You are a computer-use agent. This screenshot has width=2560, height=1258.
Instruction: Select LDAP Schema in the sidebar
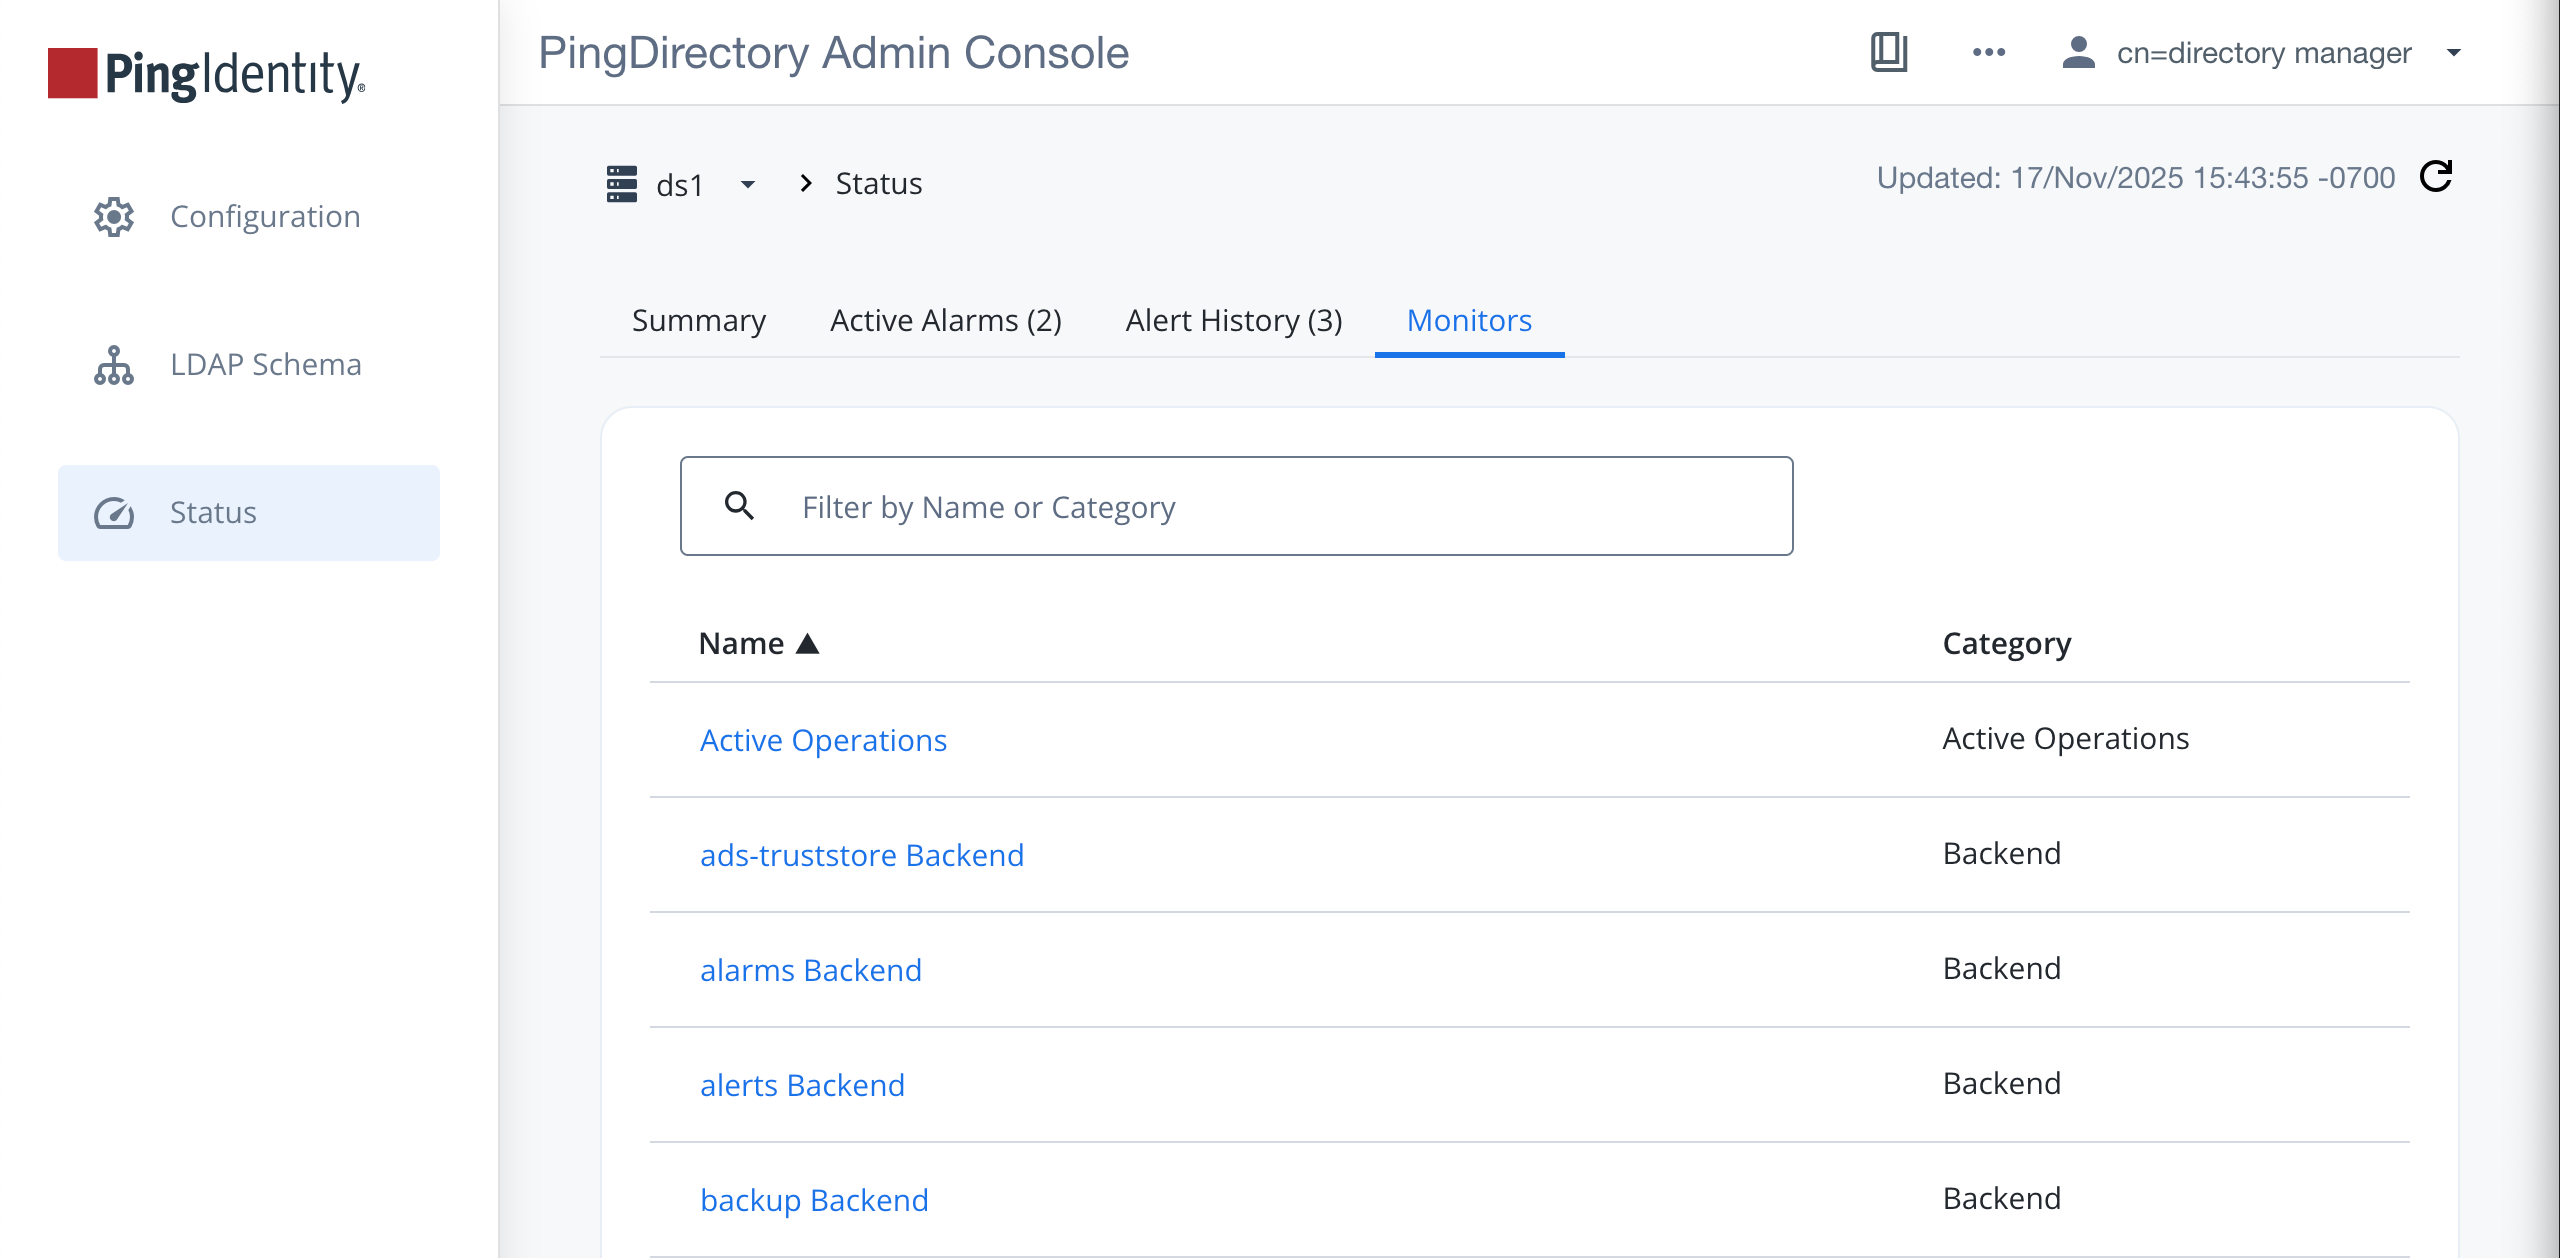click(265, 364)
